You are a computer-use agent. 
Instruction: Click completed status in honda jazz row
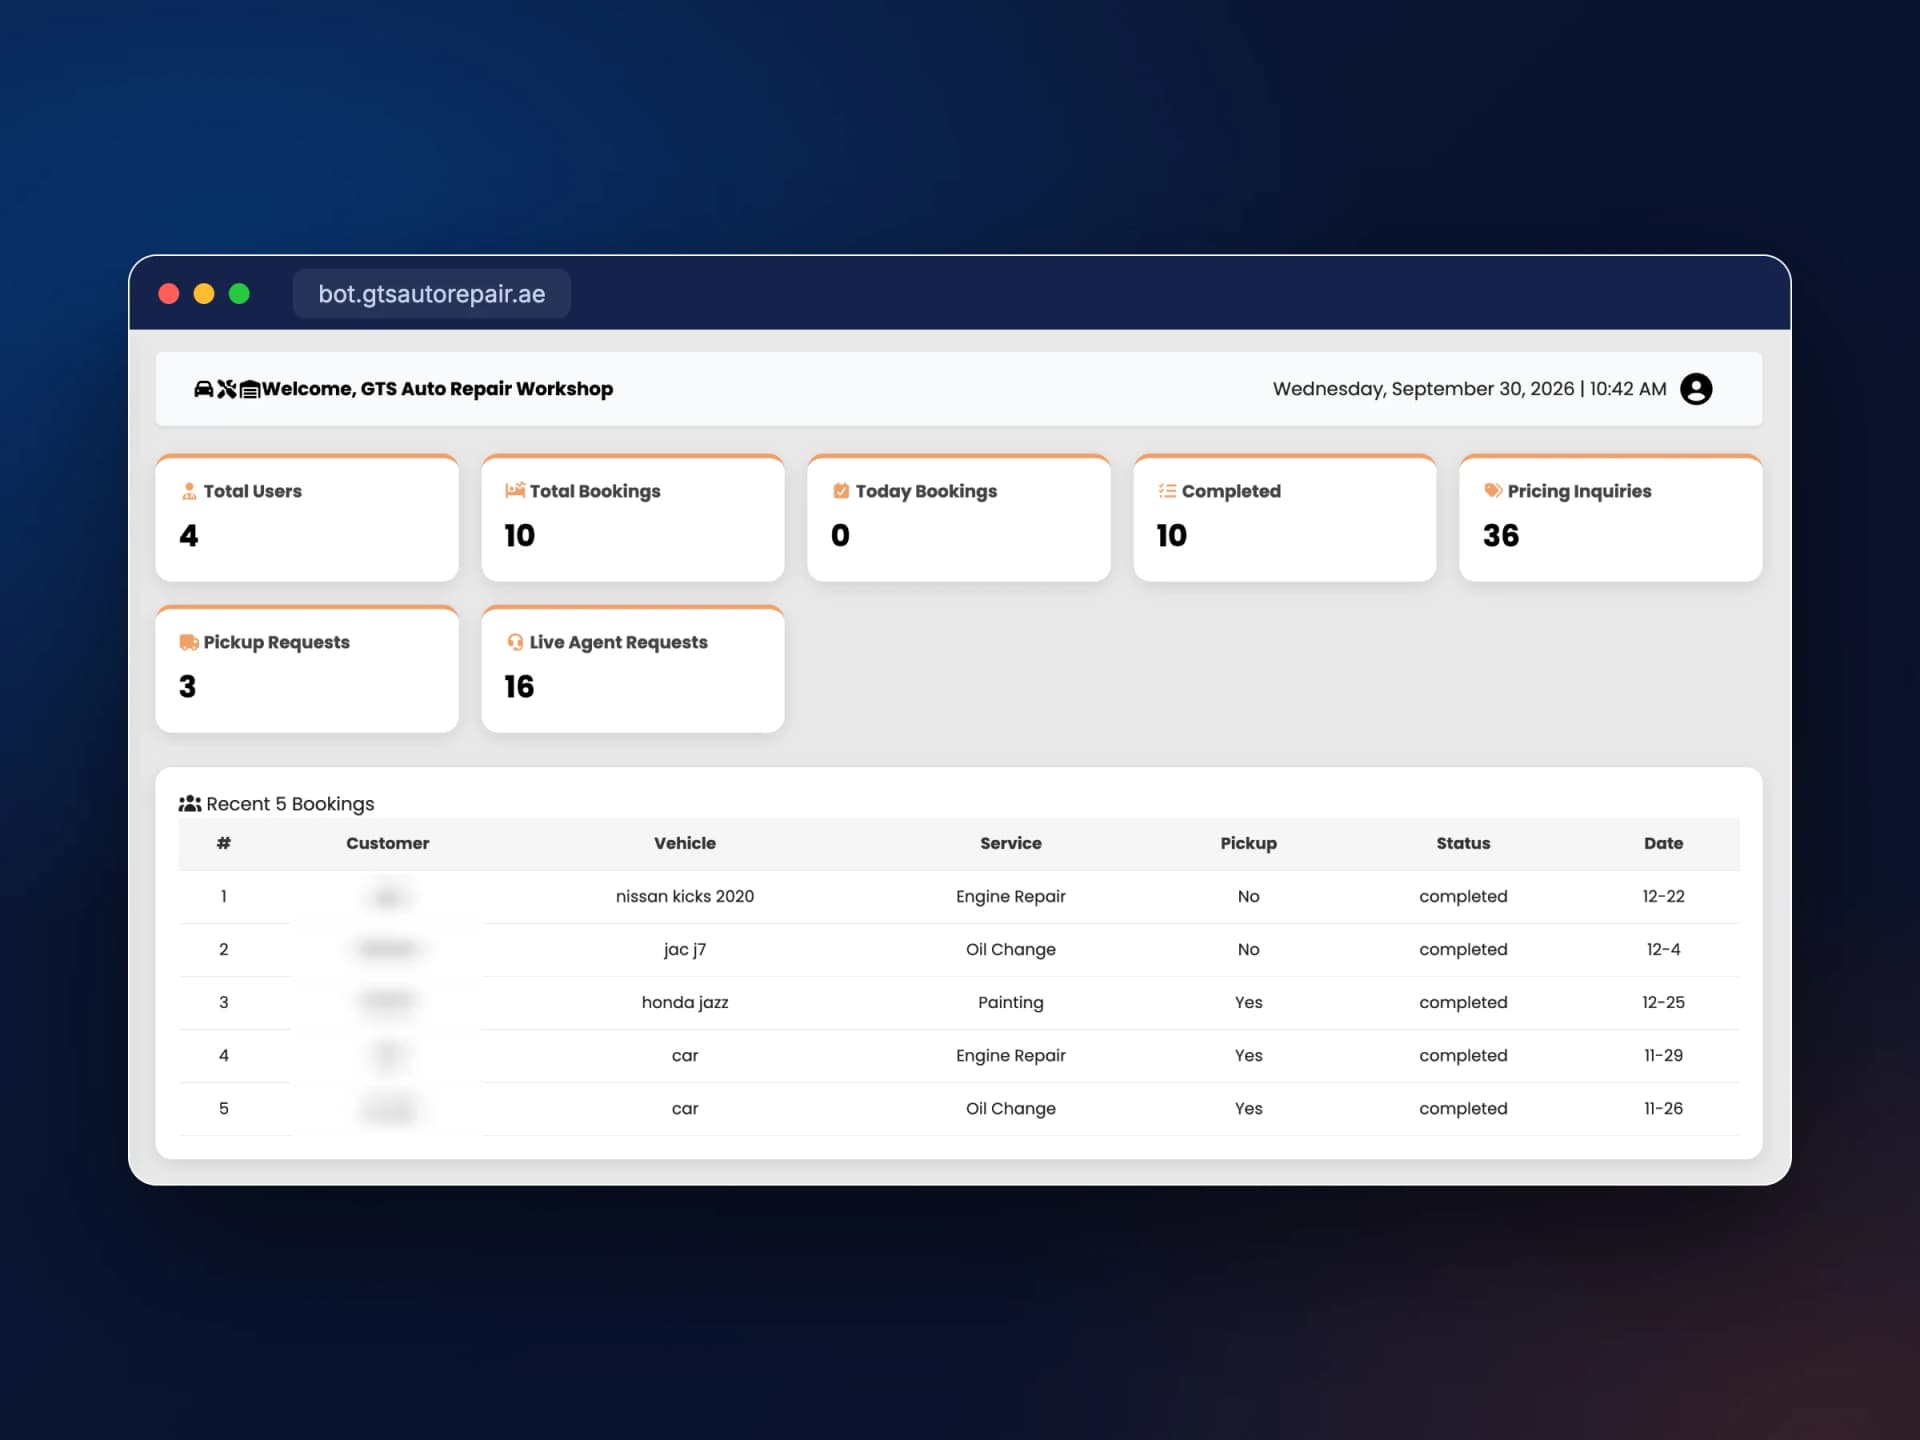[1464, 1002]
